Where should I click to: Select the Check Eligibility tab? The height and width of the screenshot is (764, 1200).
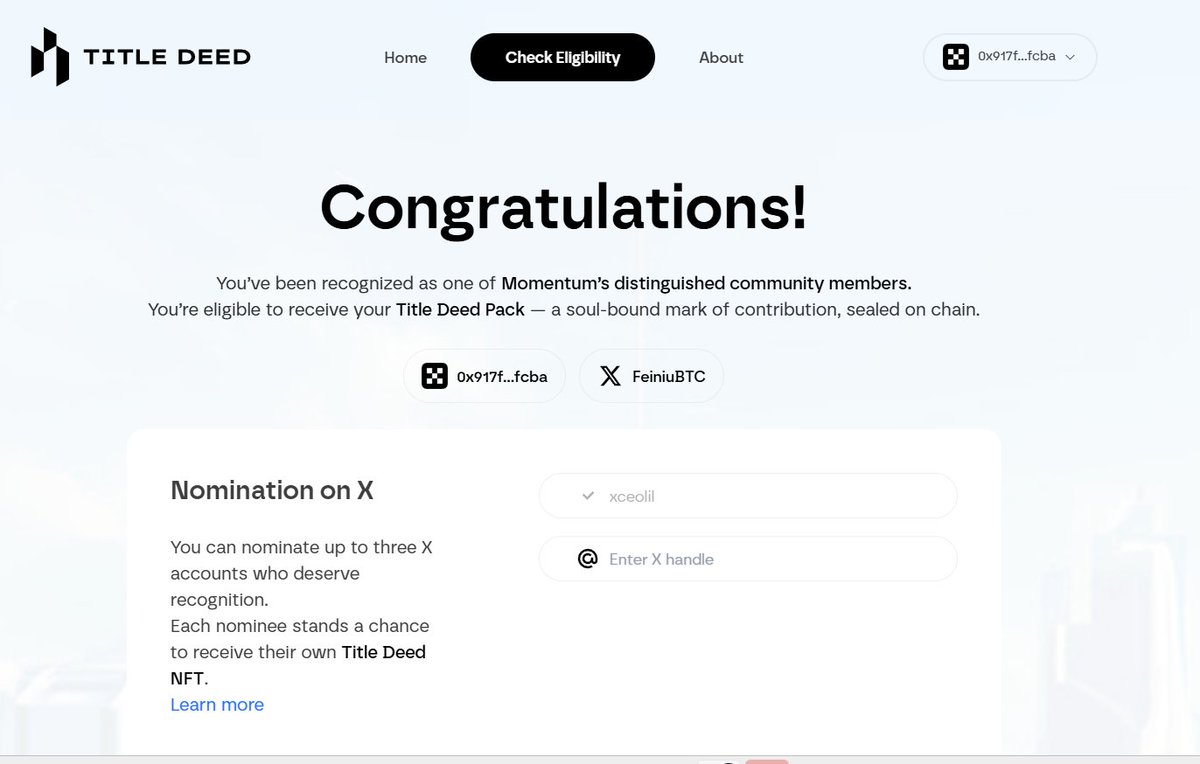[x=562, y=57]
